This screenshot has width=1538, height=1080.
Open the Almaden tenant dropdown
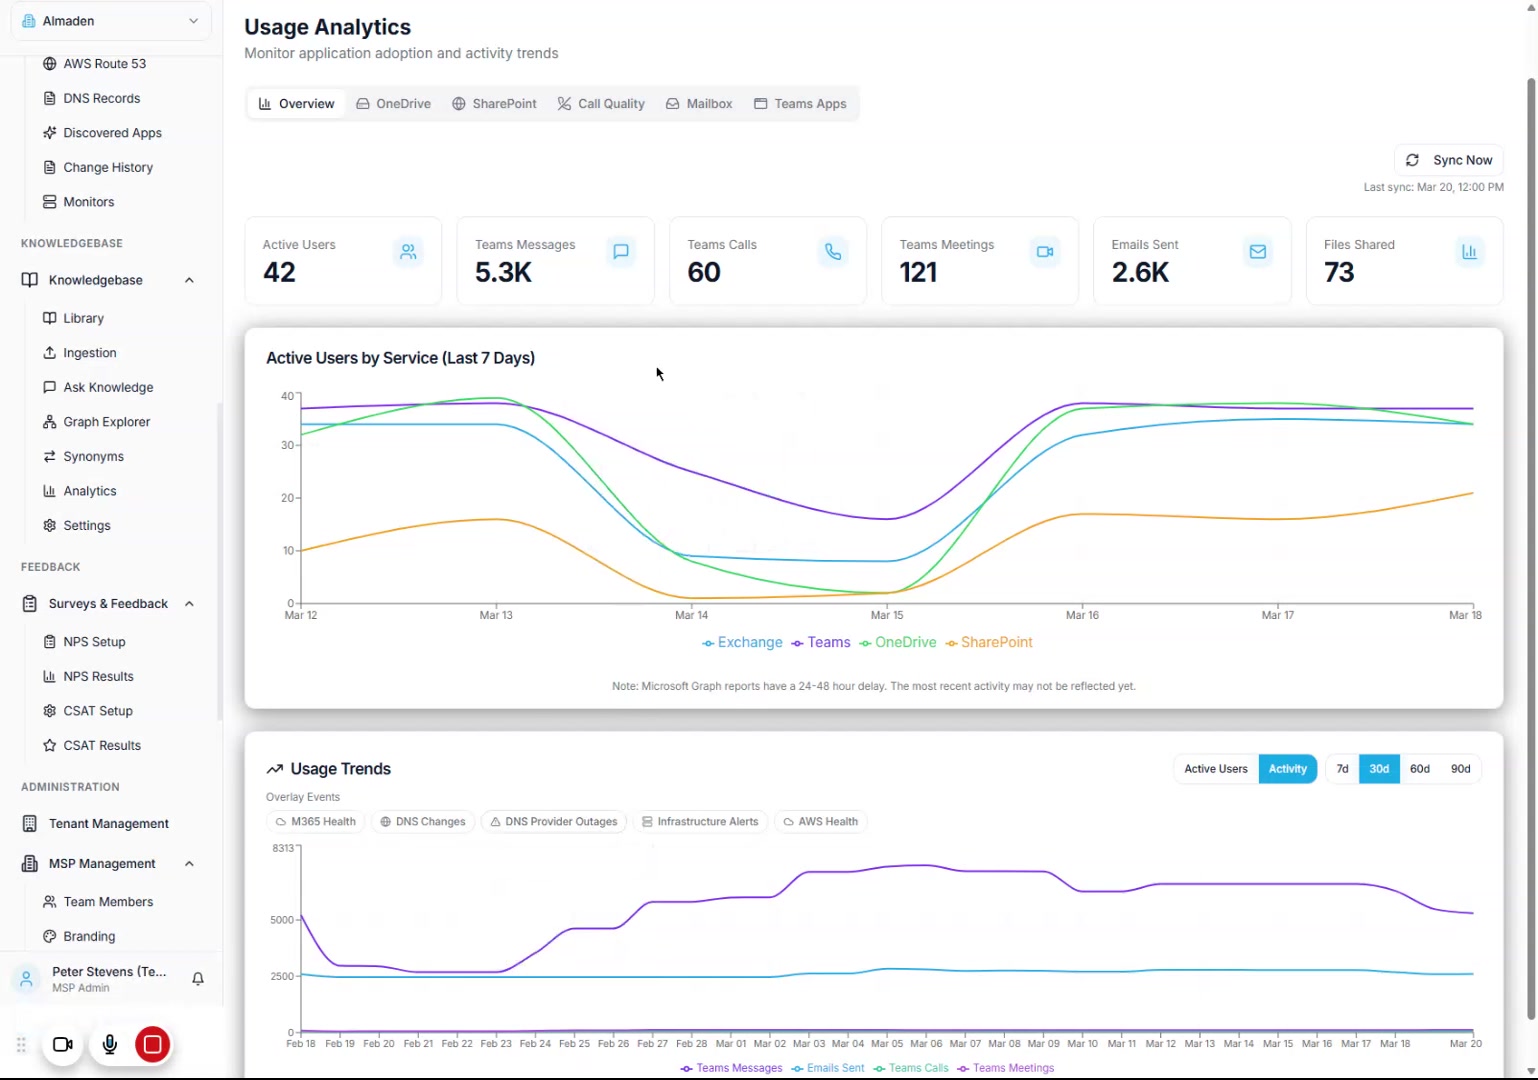pyautogui.click(x=110, y=21)
